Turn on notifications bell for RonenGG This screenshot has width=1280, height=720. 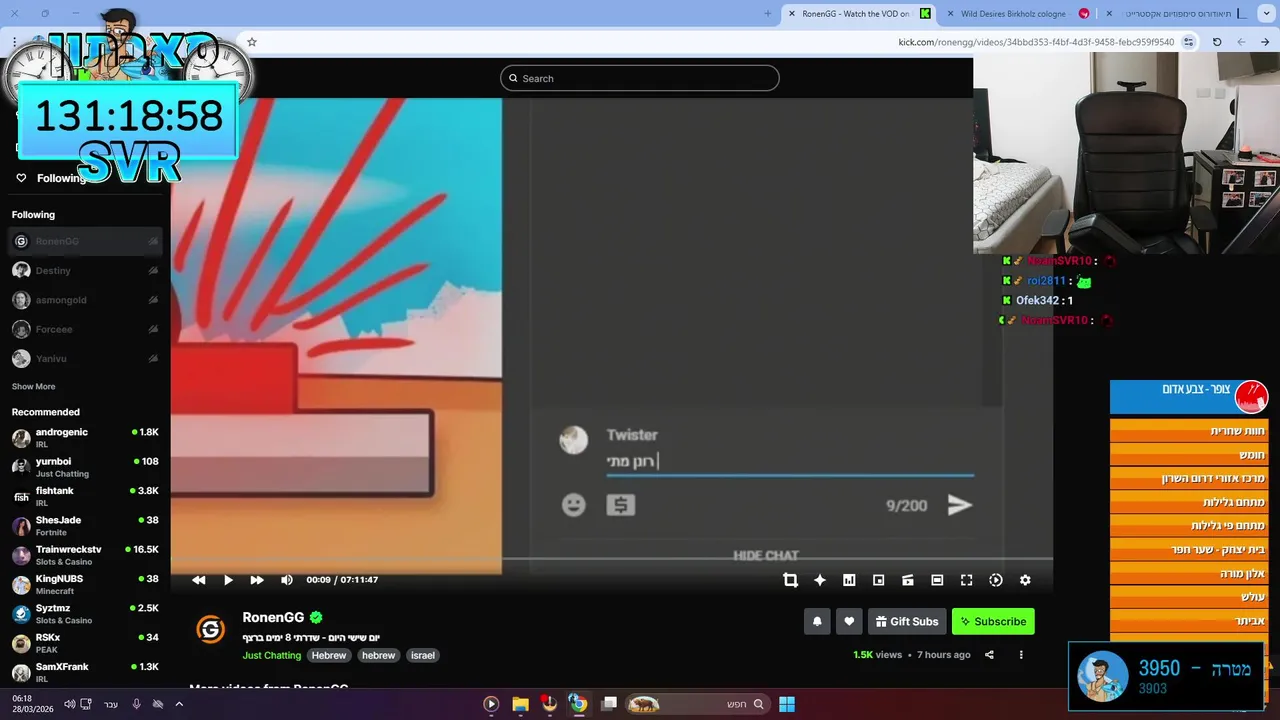[x=817, y=621]
